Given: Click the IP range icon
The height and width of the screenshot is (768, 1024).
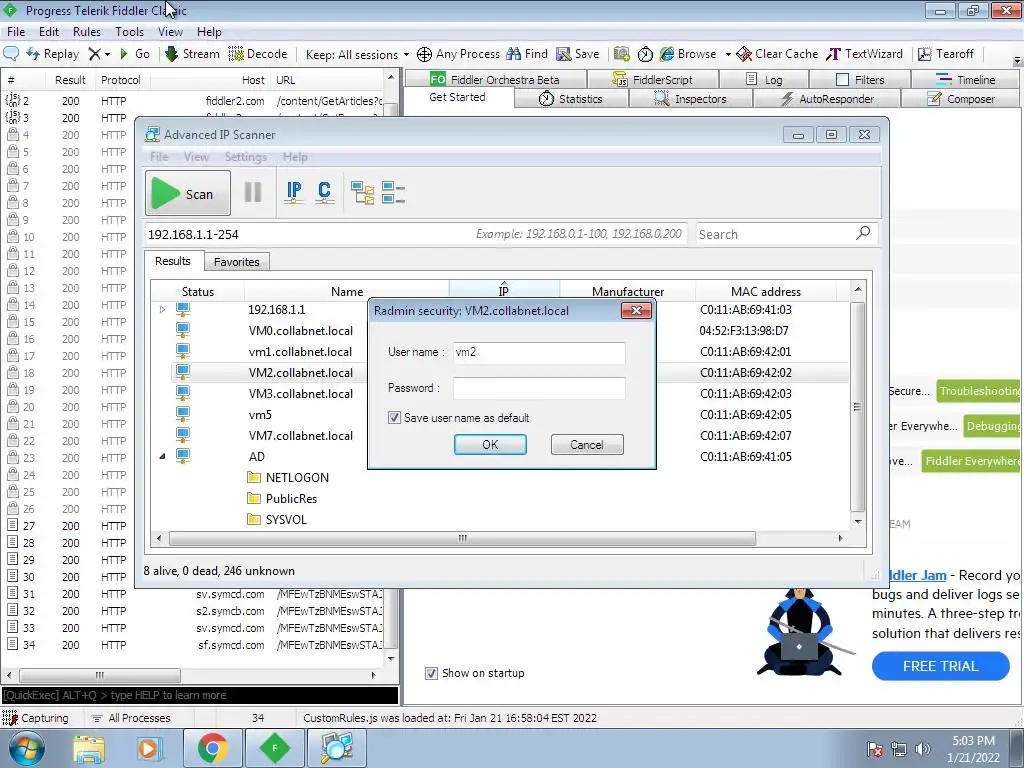Looking at the screenshot, I should (x=294, y=193).
